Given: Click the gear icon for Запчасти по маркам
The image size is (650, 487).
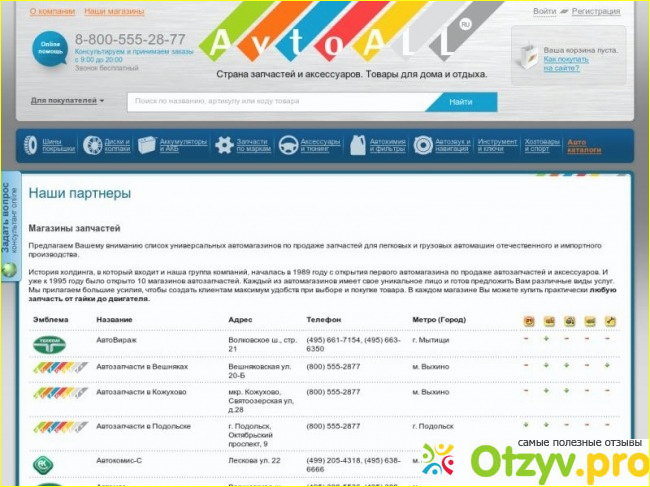Looking at the screenshot, I should pyautogui.click(x=224, y=146).
